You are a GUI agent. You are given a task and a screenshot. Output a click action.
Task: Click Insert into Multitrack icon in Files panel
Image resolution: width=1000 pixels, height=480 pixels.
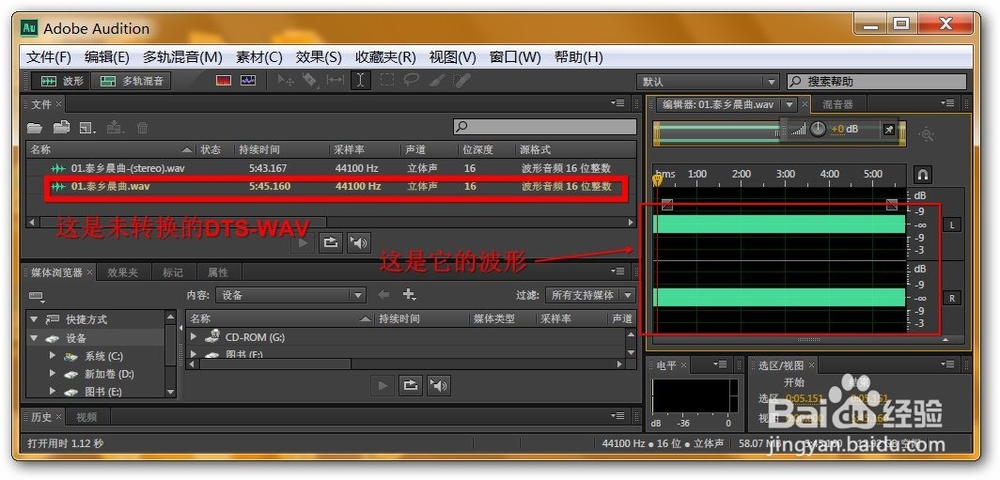(115, 127)
